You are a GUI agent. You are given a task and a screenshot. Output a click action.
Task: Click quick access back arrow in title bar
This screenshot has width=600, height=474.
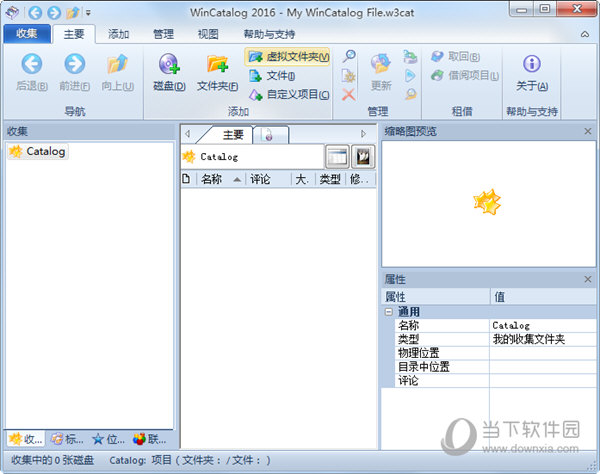[x=35, y=13]
